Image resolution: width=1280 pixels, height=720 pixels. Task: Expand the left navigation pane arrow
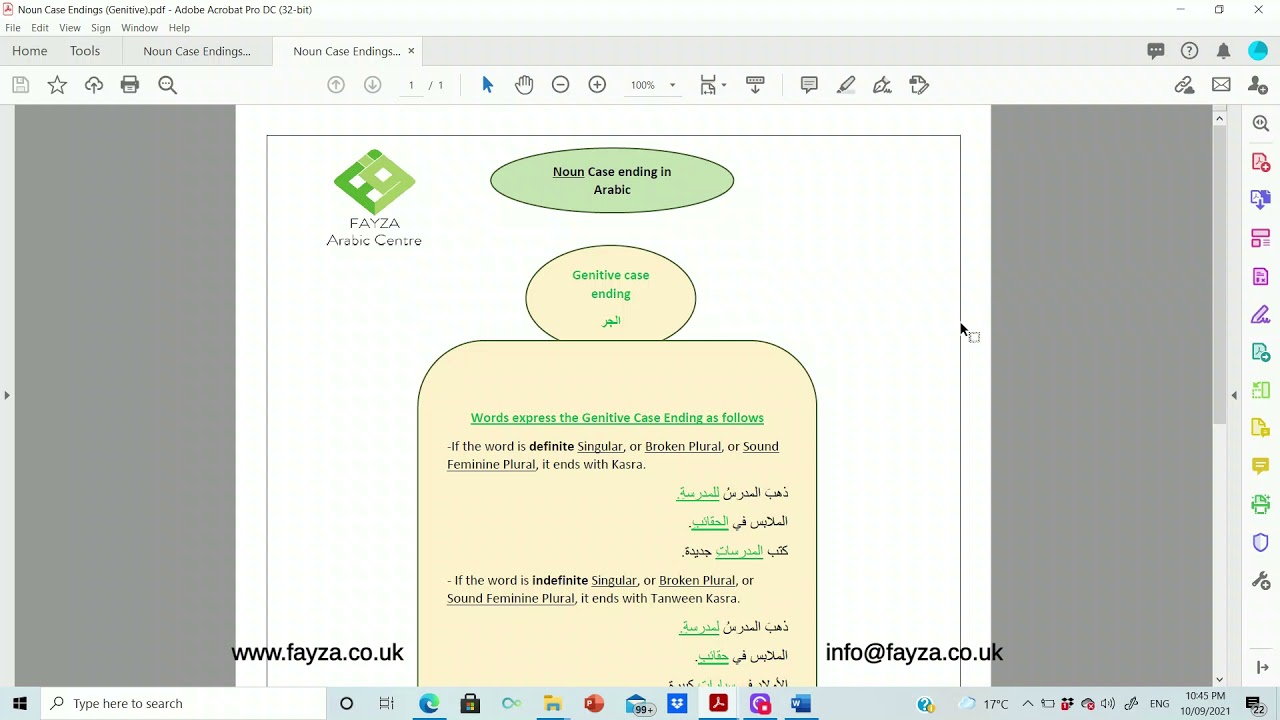click(7, 395)
